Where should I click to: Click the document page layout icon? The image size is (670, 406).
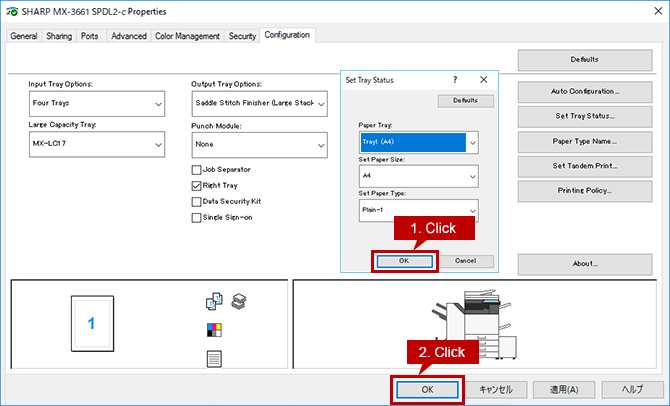point(214,359)
